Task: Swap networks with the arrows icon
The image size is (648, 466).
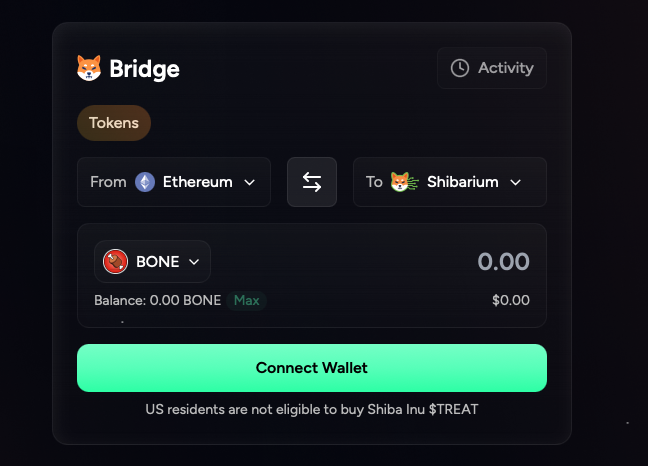Action: [312, 182]
